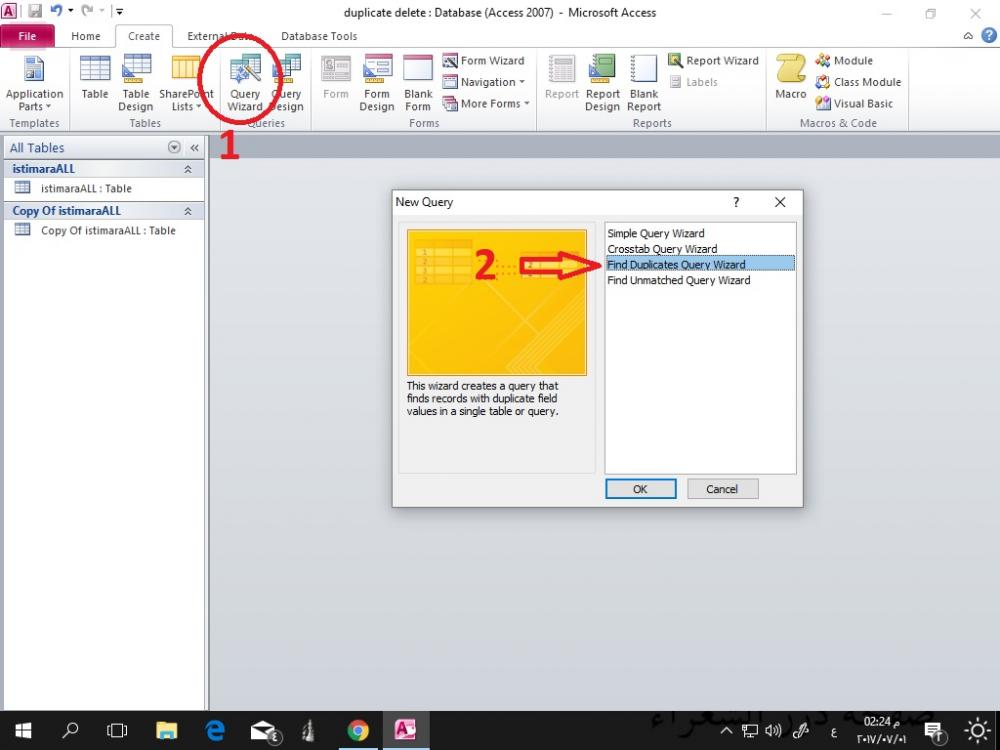Screen dimensions: 1000x750
Task: Click the Access icon on taskbar
Action: pyautogui.click(x=406, y=730)
